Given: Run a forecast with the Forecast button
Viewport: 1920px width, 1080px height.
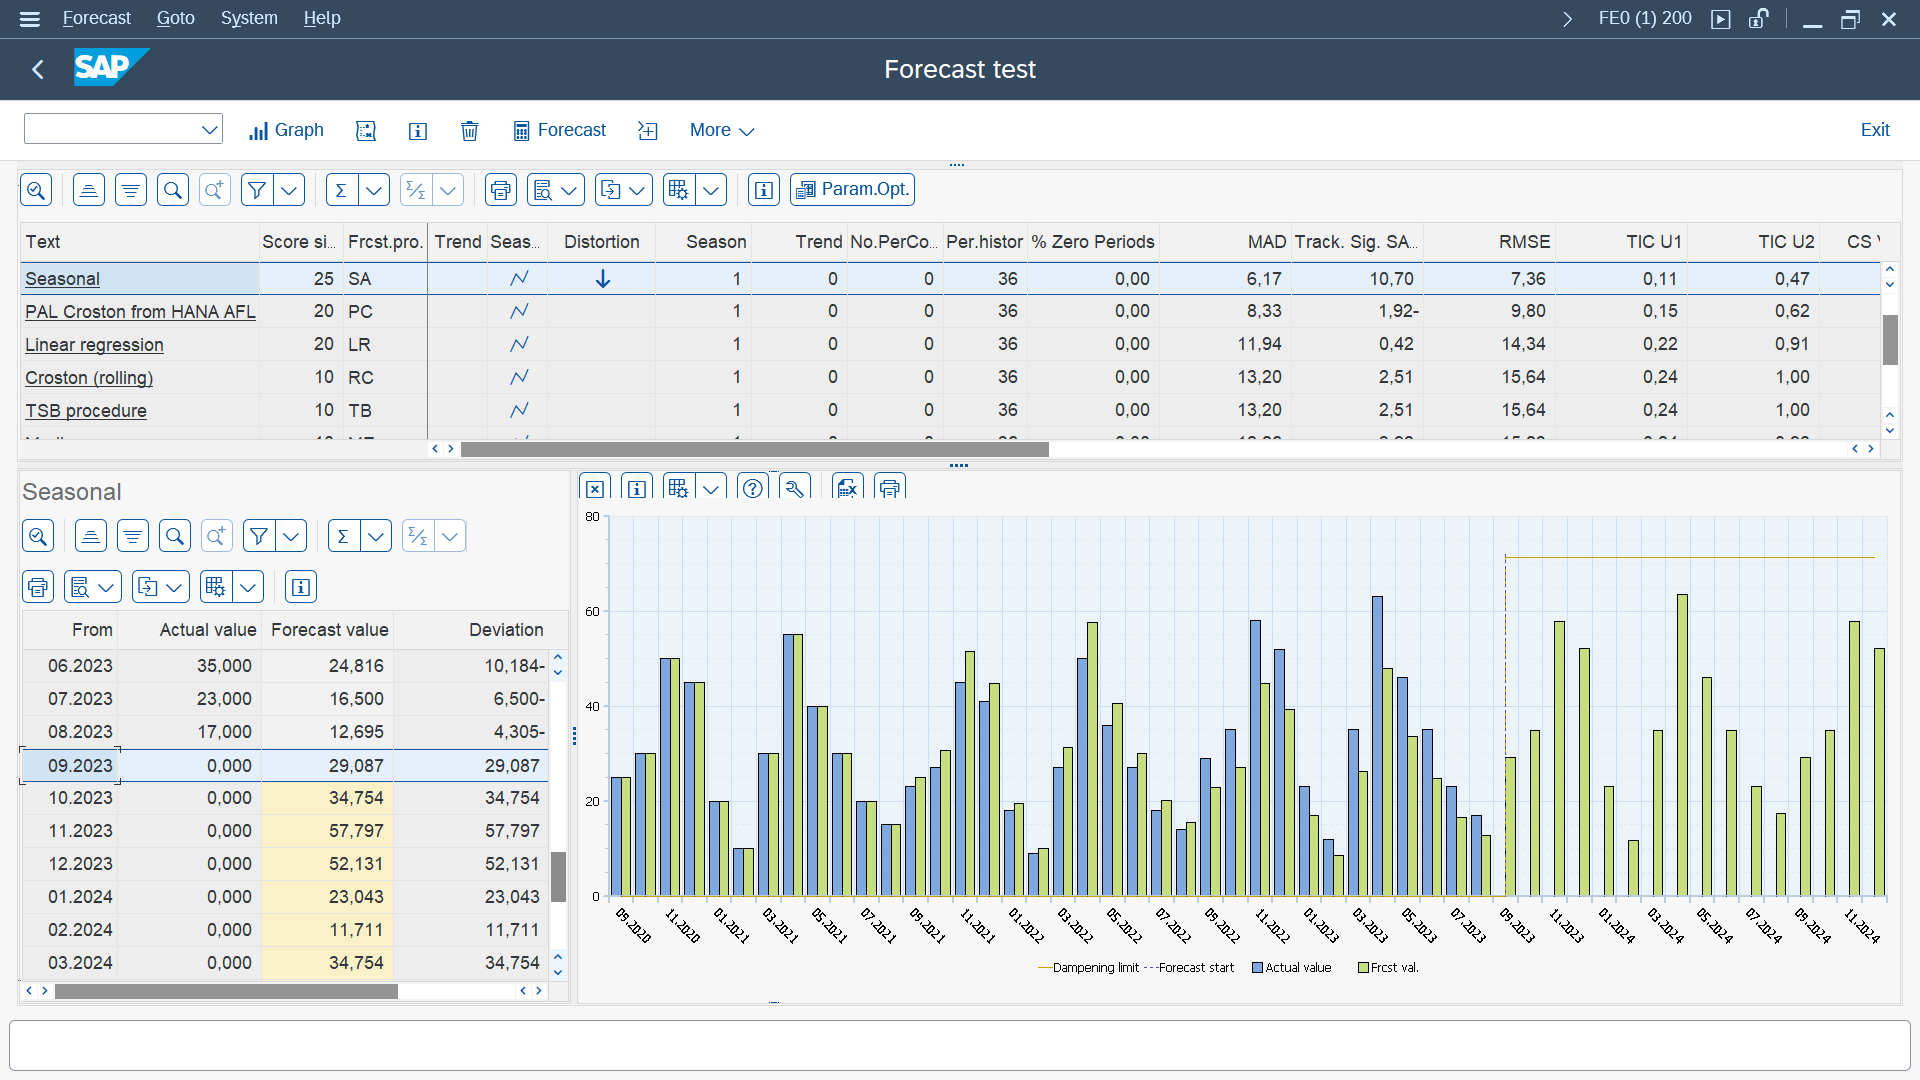Looking at the screenshot, I should point(559,130).
